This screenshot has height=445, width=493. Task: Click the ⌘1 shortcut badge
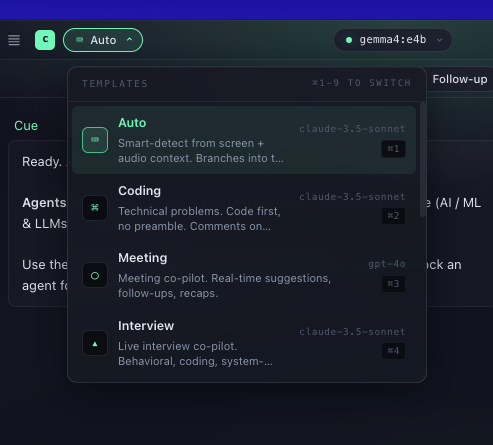[393, 149]
